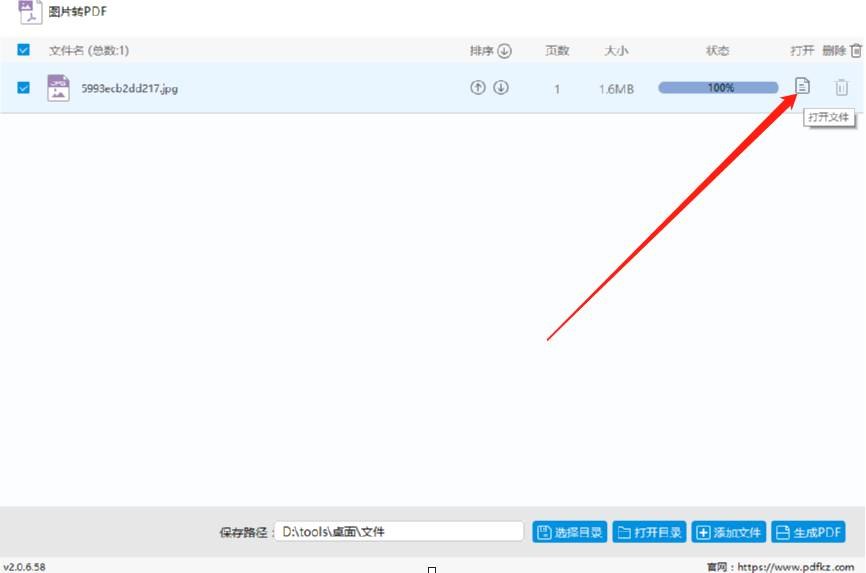Delete the 5993ecb2dd217.jpg row with trash icon
The width and height of the screenshot is (866, 573).
[x=841, y=87]
